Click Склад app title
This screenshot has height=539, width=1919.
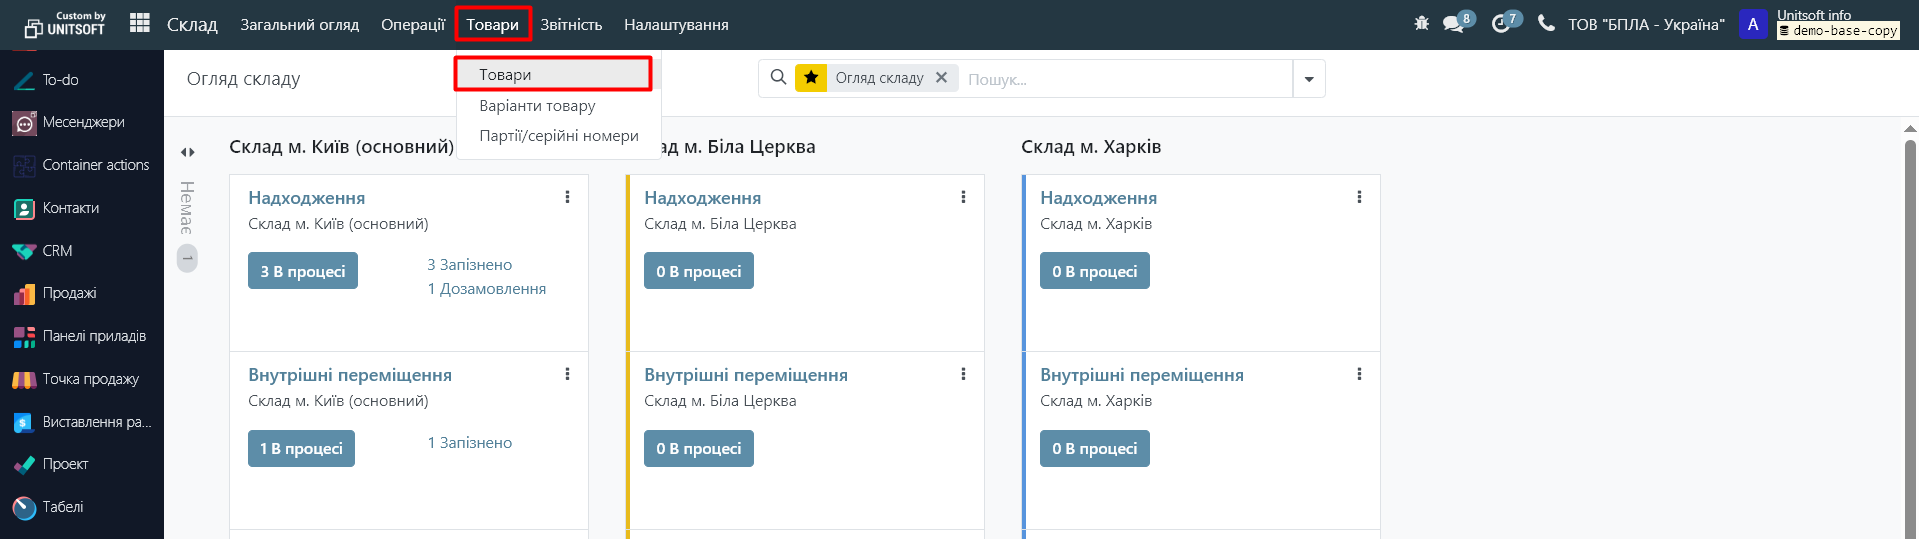192,24
